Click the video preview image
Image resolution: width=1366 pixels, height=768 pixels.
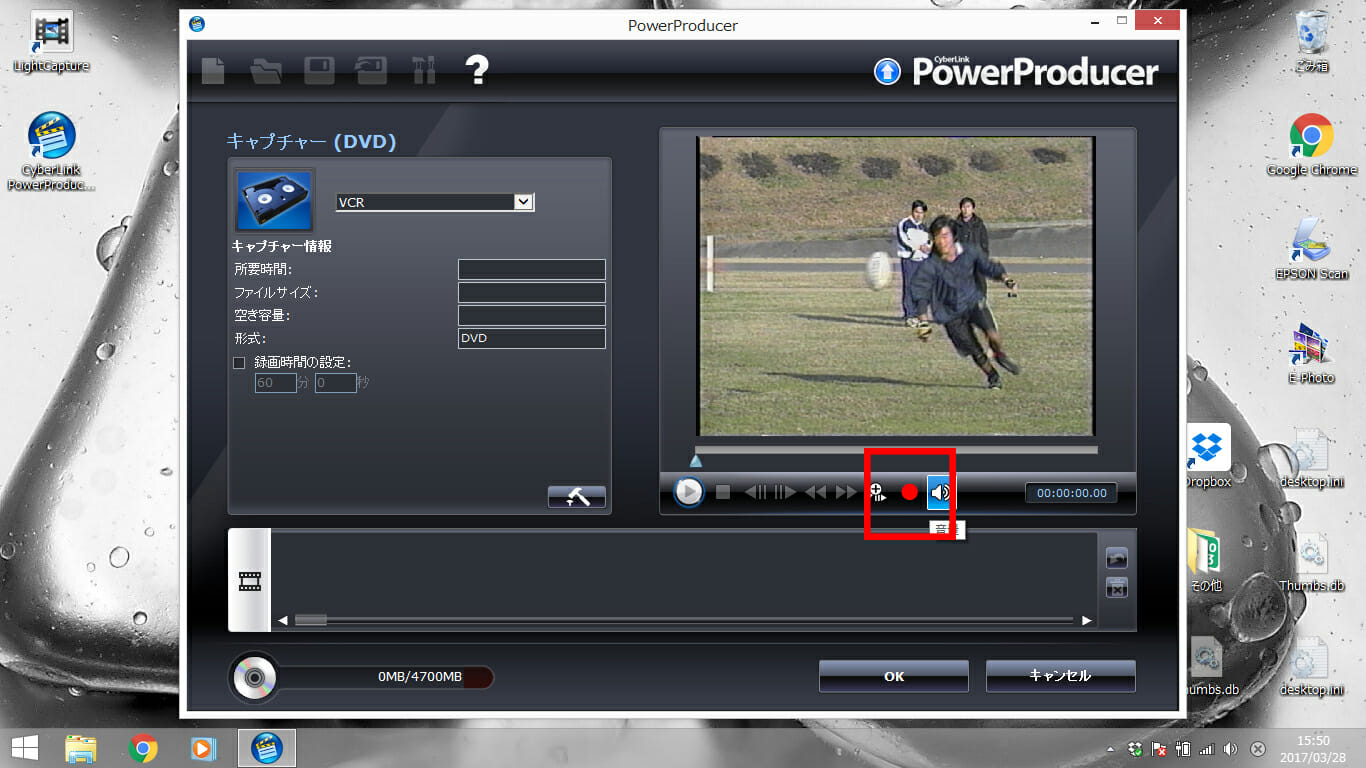tap(896, 286)
